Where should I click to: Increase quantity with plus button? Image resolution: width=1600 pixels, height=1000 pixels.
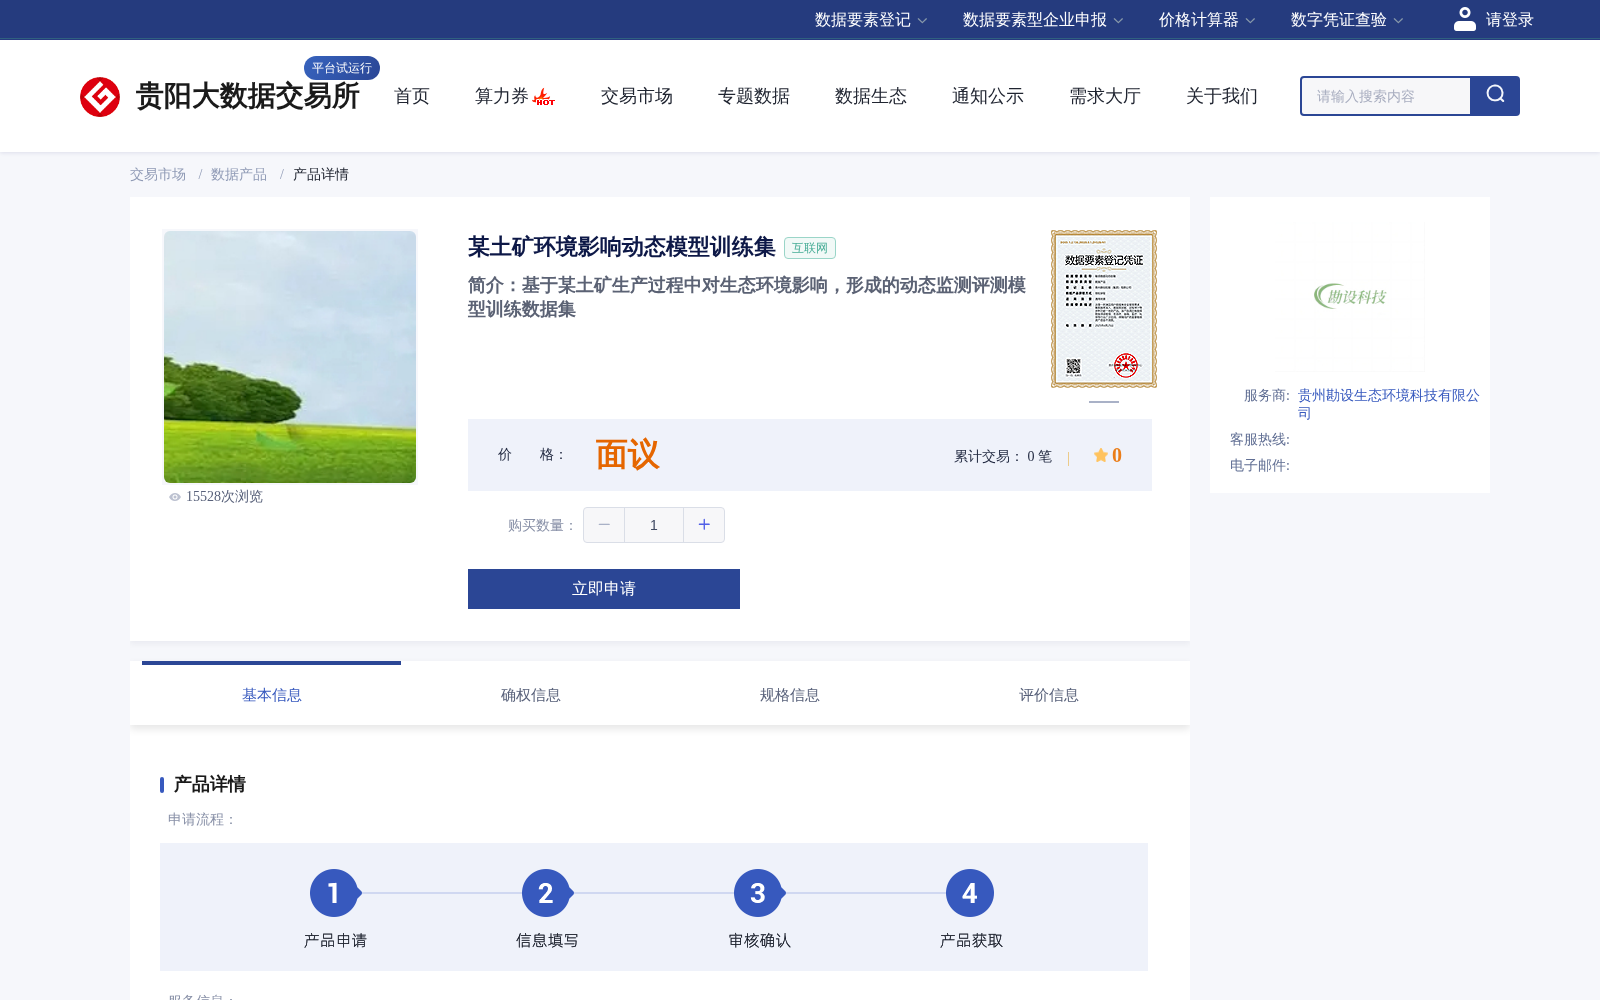tap(704, 525)
